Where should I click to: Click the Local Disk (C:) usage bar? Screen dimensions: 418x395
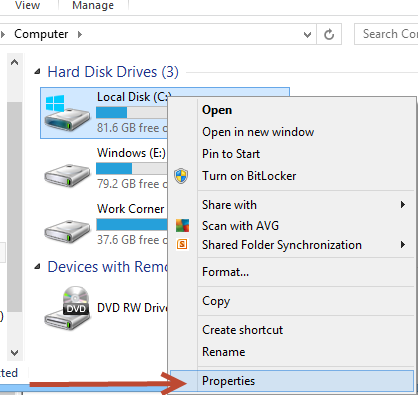[x=132, y=112]
